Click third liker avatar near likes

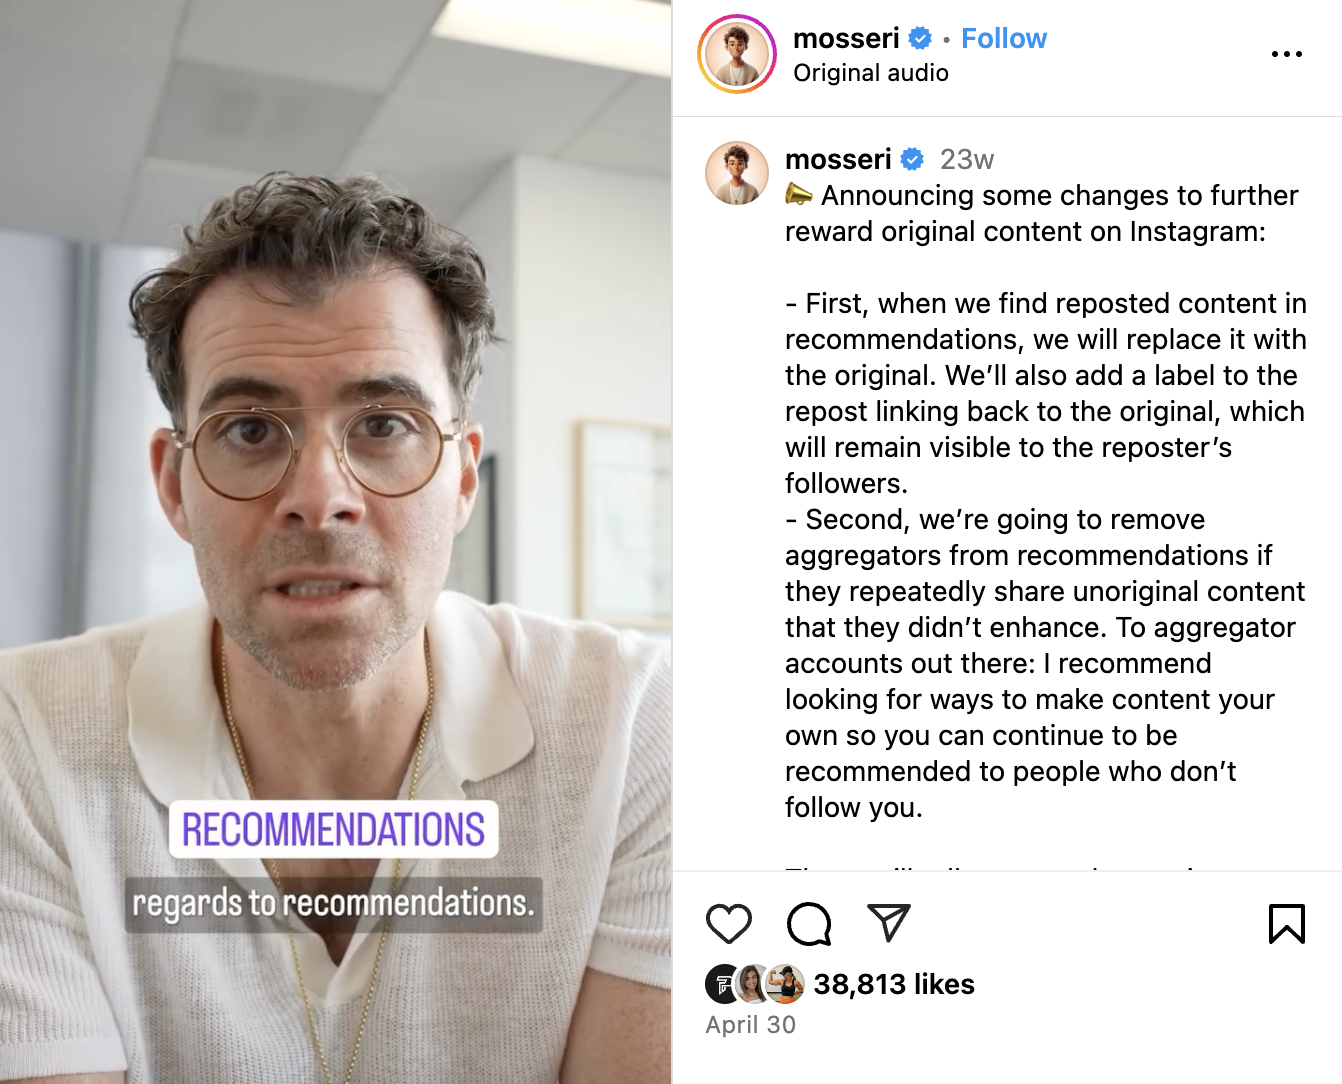coord(787,984)
